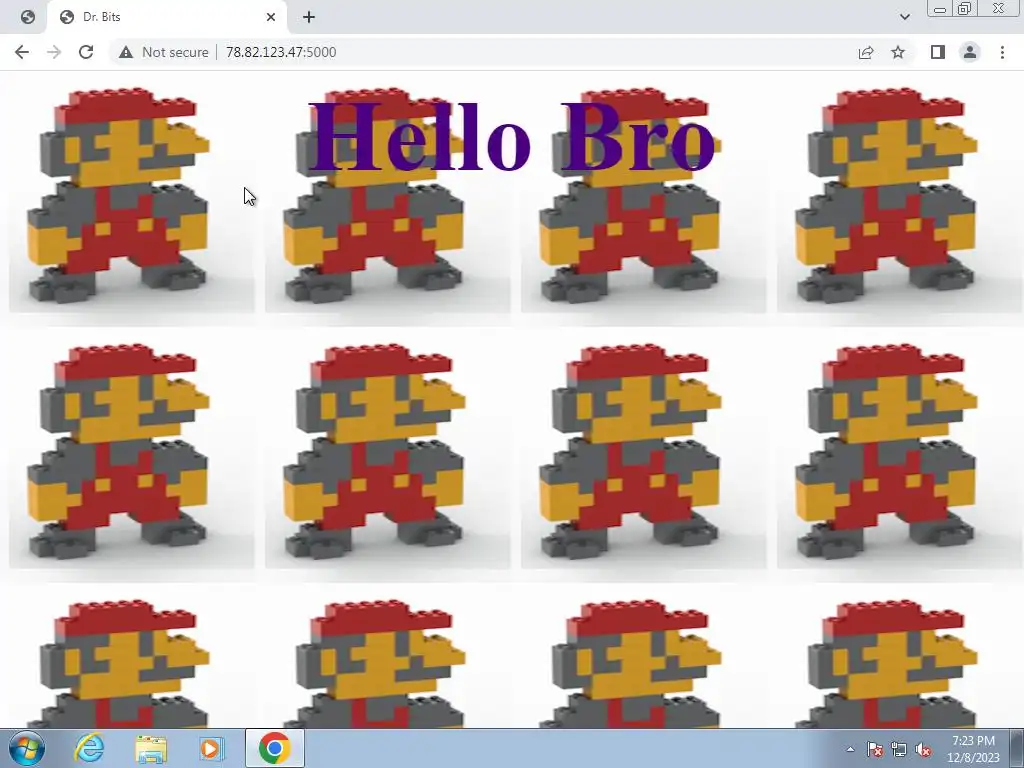
Task: Open a new tab
Action: (309, 17)
